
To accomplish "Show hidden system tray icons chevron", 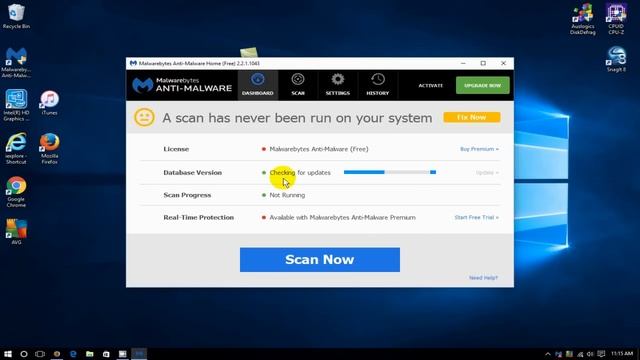I will tap(548, 354).
